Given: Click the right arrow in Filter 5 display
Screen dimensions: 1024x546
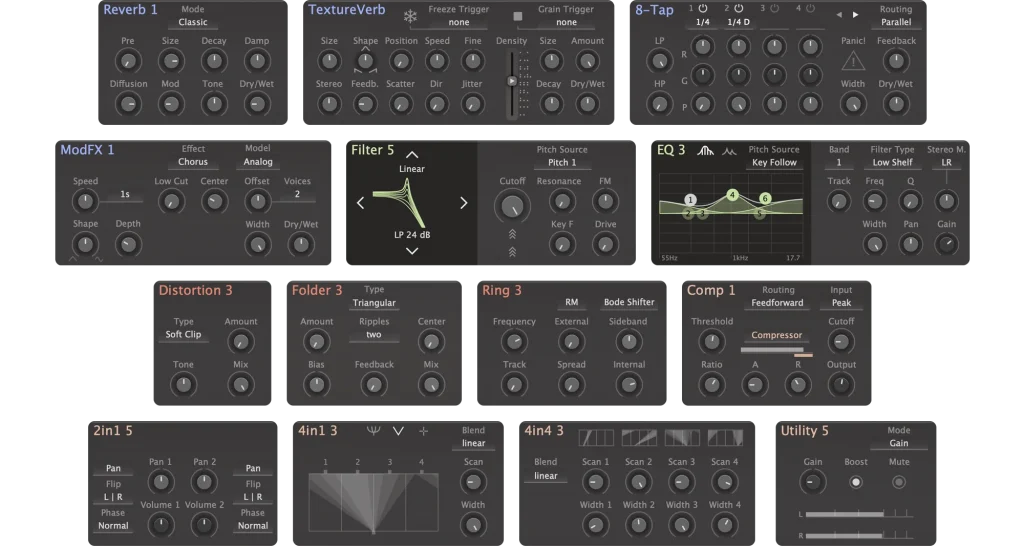Looking at the screenshot, I should pos(463,204).
